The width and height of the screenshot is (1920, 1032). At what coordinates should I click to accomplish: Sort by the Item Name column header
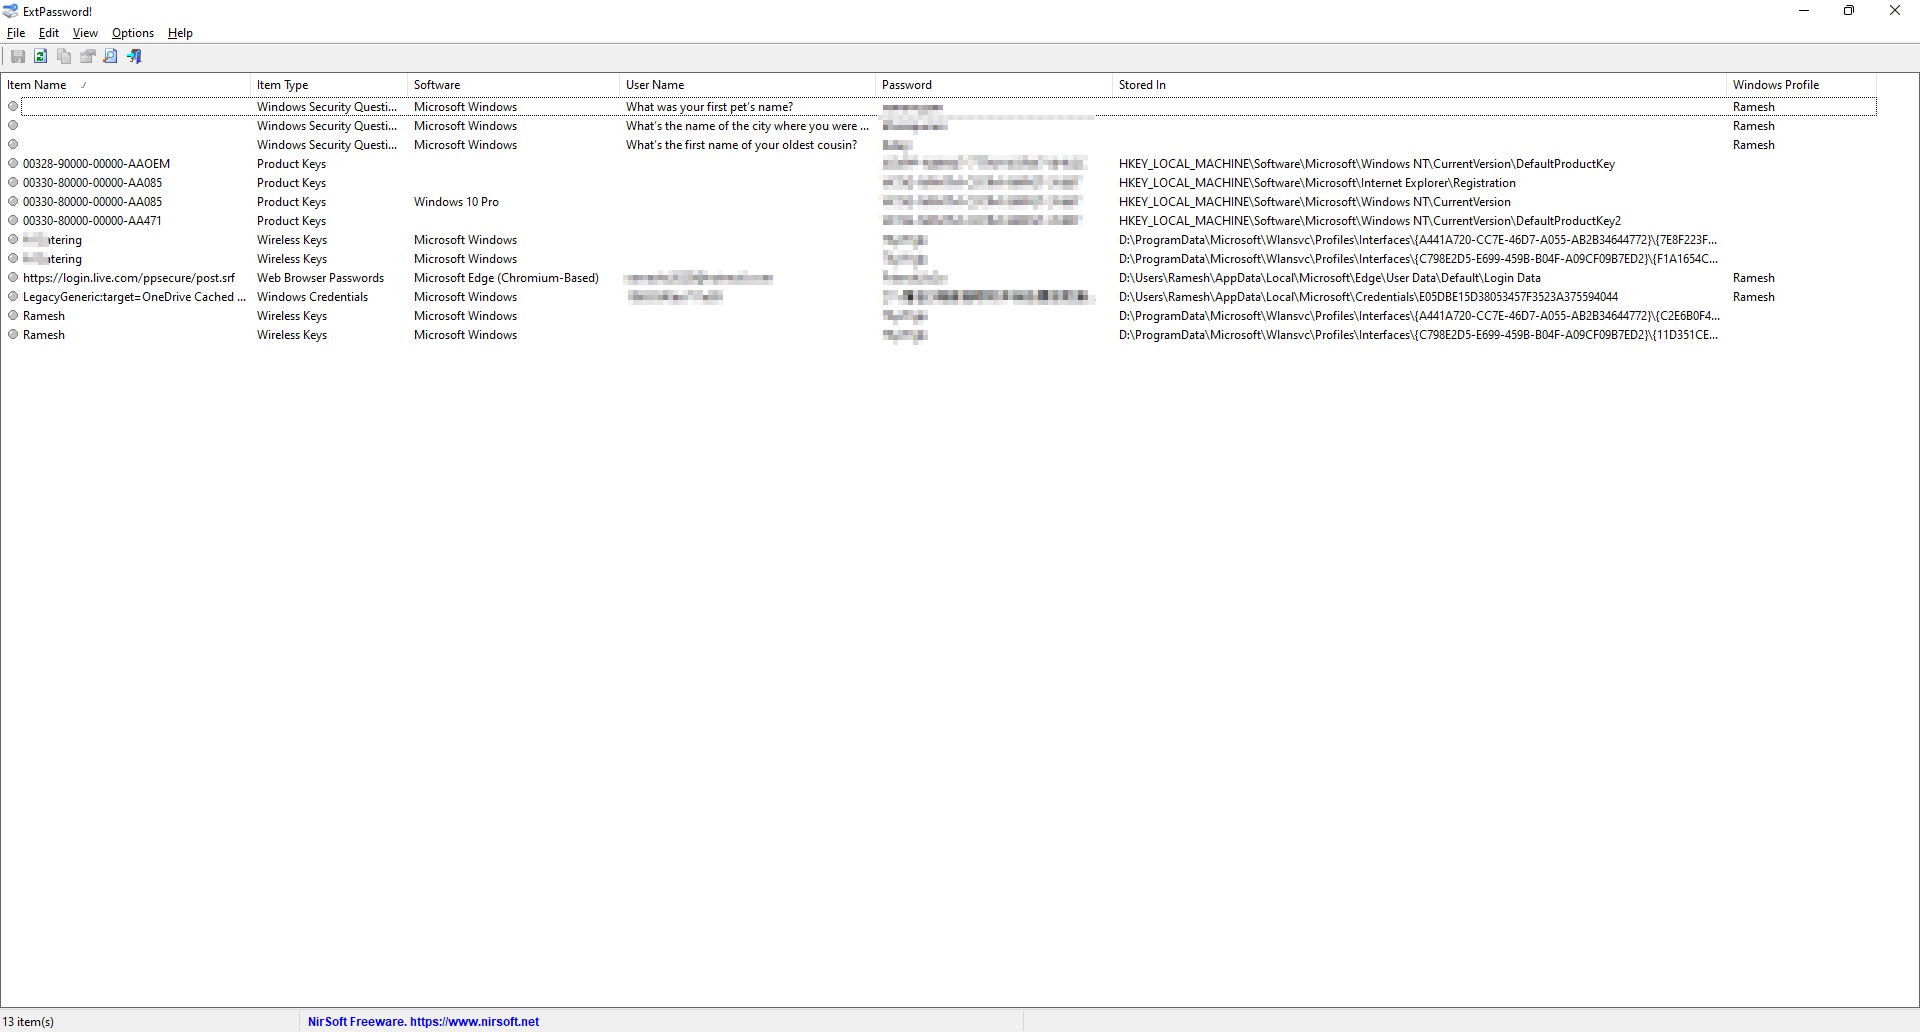pos(125,85)
